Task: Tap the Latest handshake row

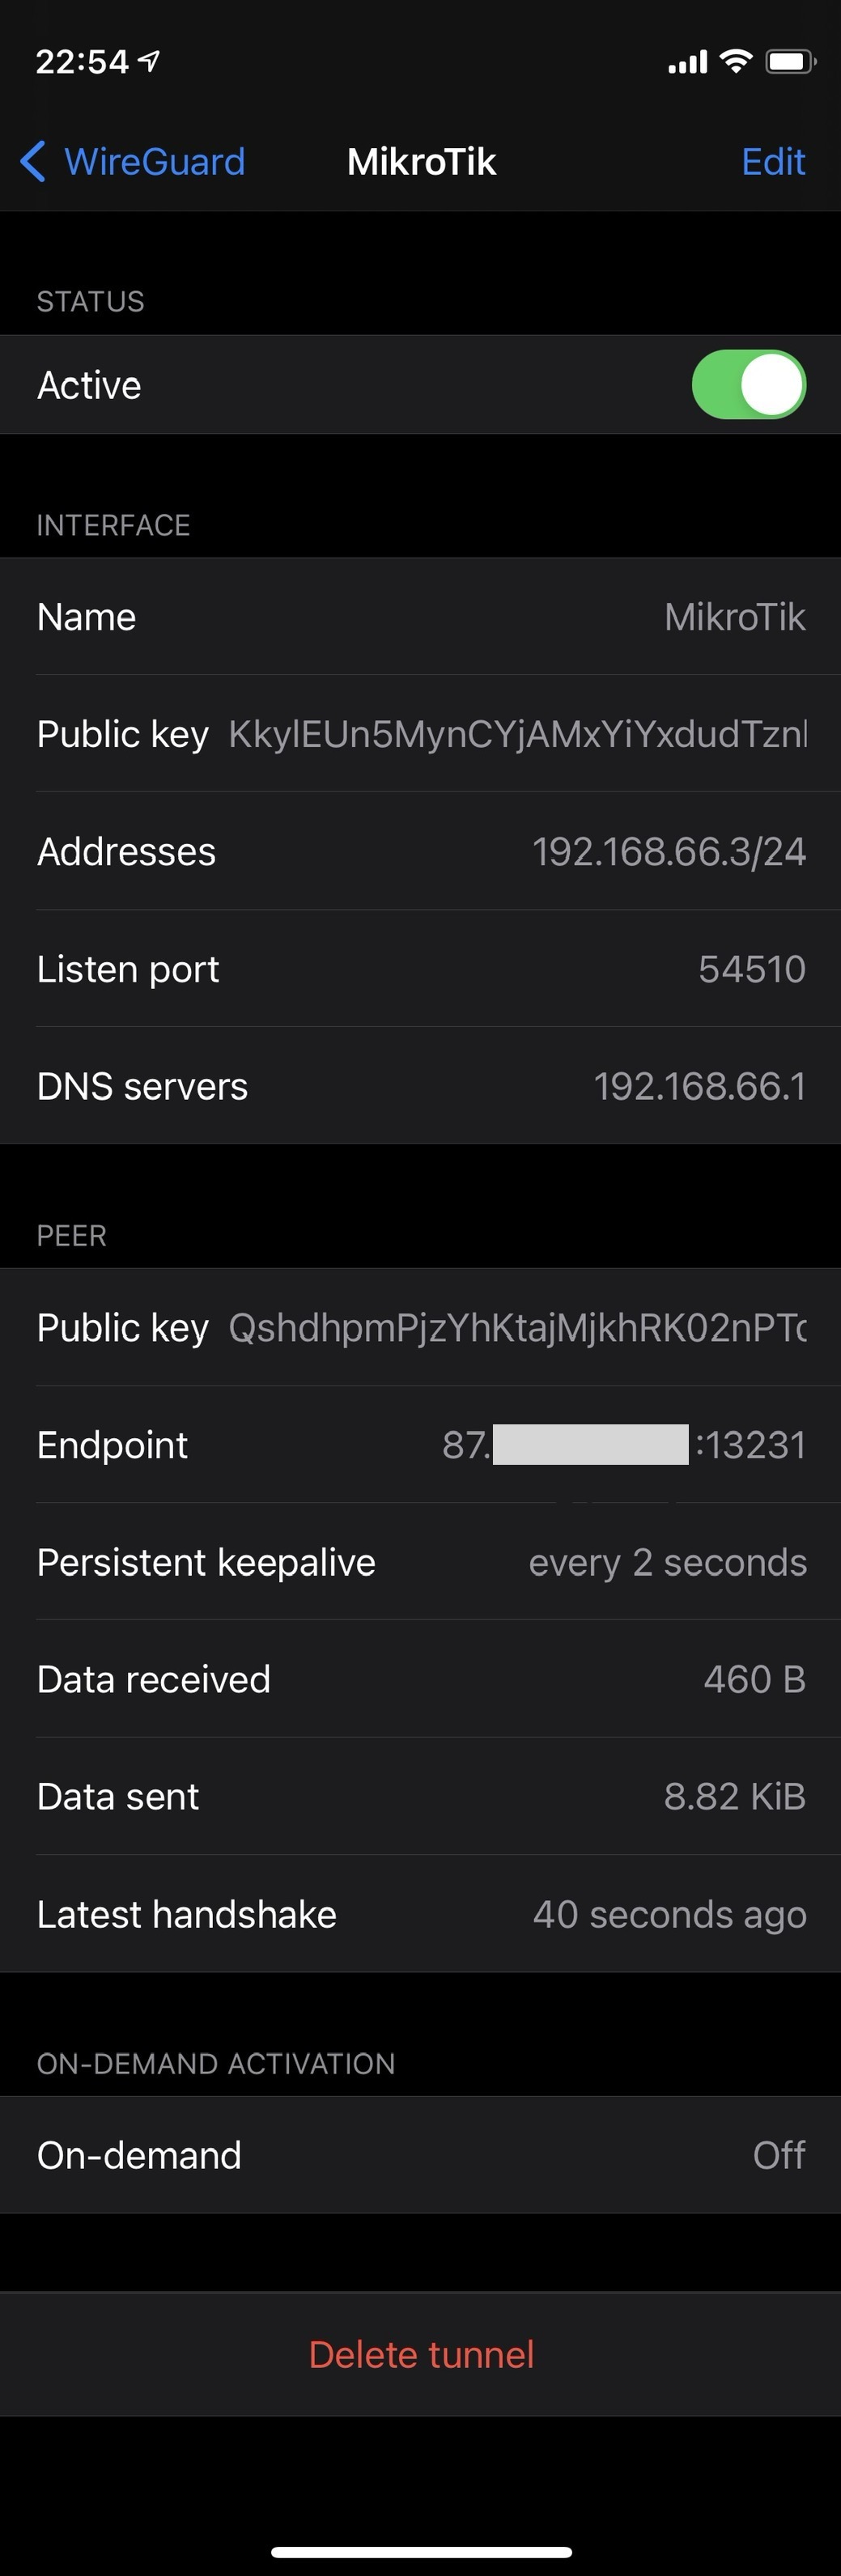Action: (420, 1914)
